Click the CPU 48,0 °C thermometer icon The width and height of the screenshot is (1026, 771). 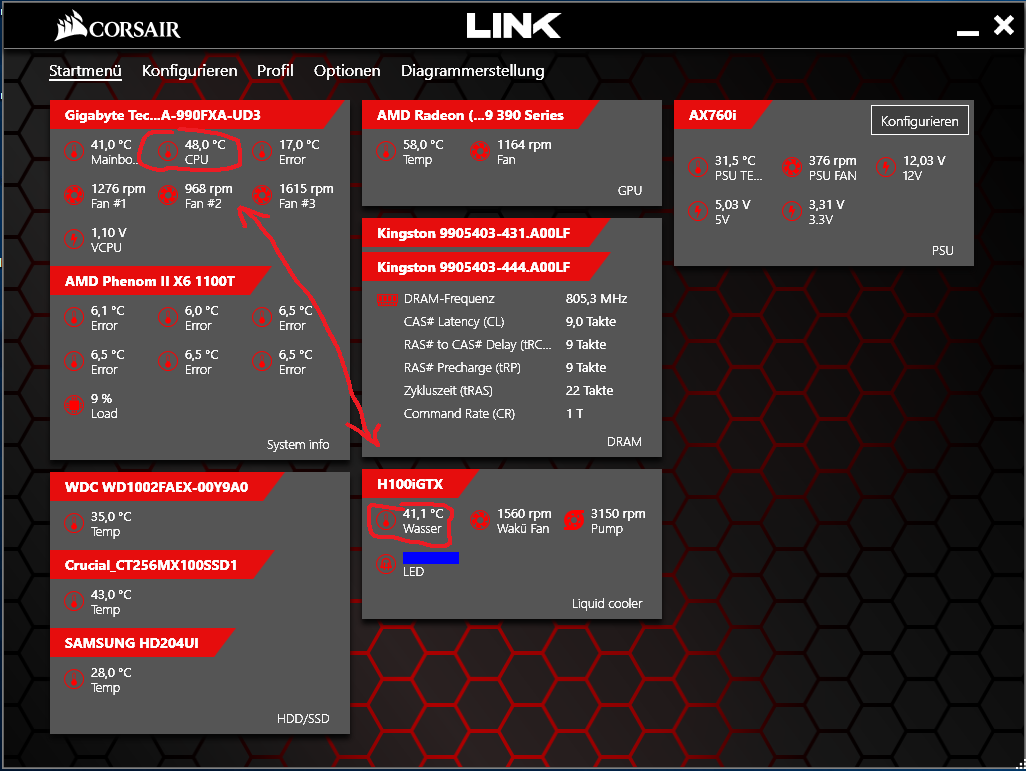pos(168,152)
